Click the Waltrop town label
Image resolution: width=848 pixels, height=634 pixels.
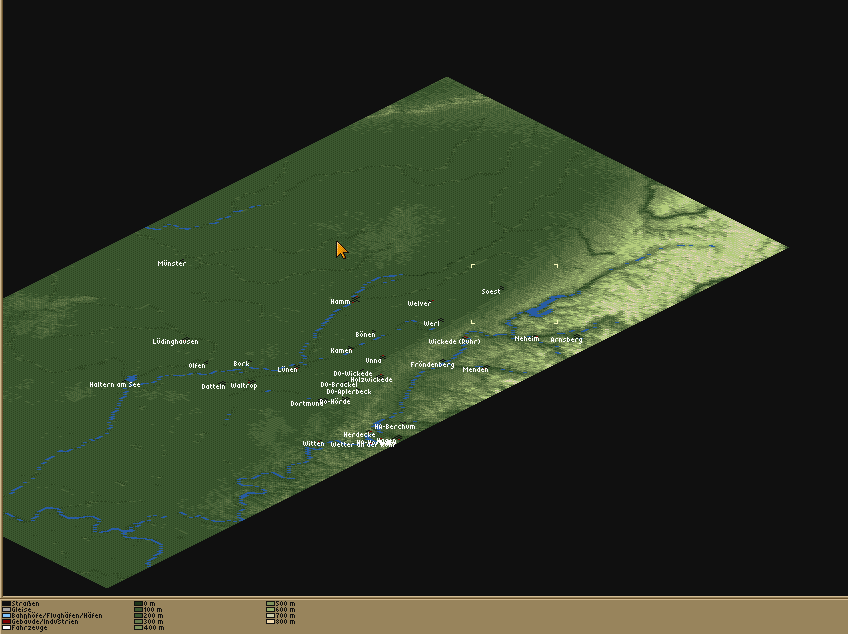[244, 386]
